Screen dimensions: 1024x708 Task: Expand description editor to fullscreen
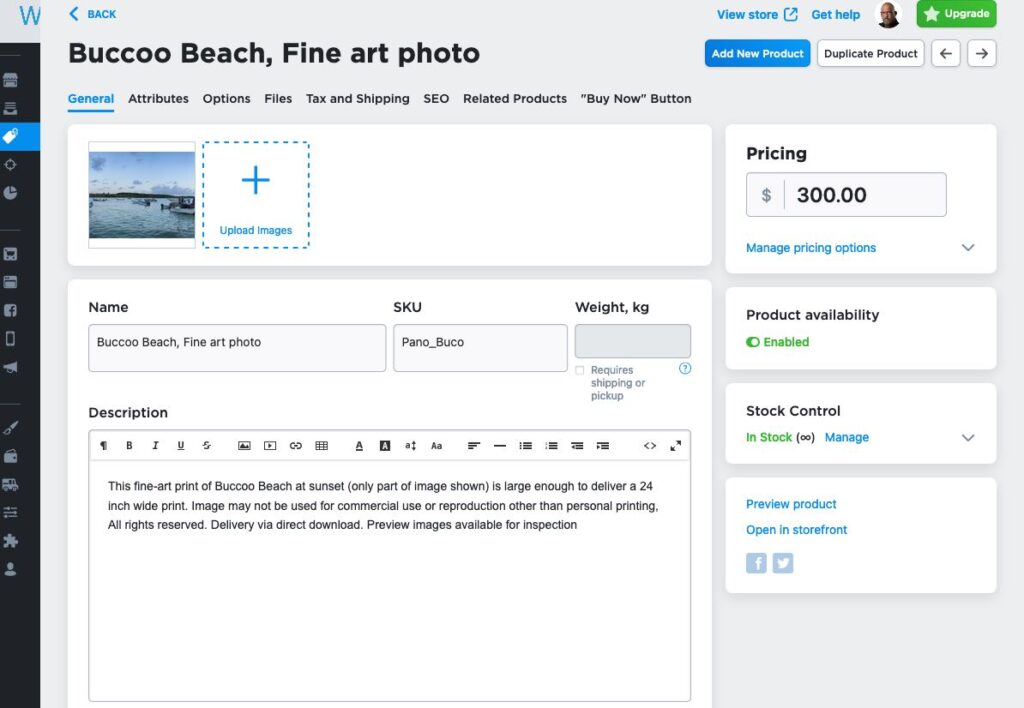click(676, 446)
